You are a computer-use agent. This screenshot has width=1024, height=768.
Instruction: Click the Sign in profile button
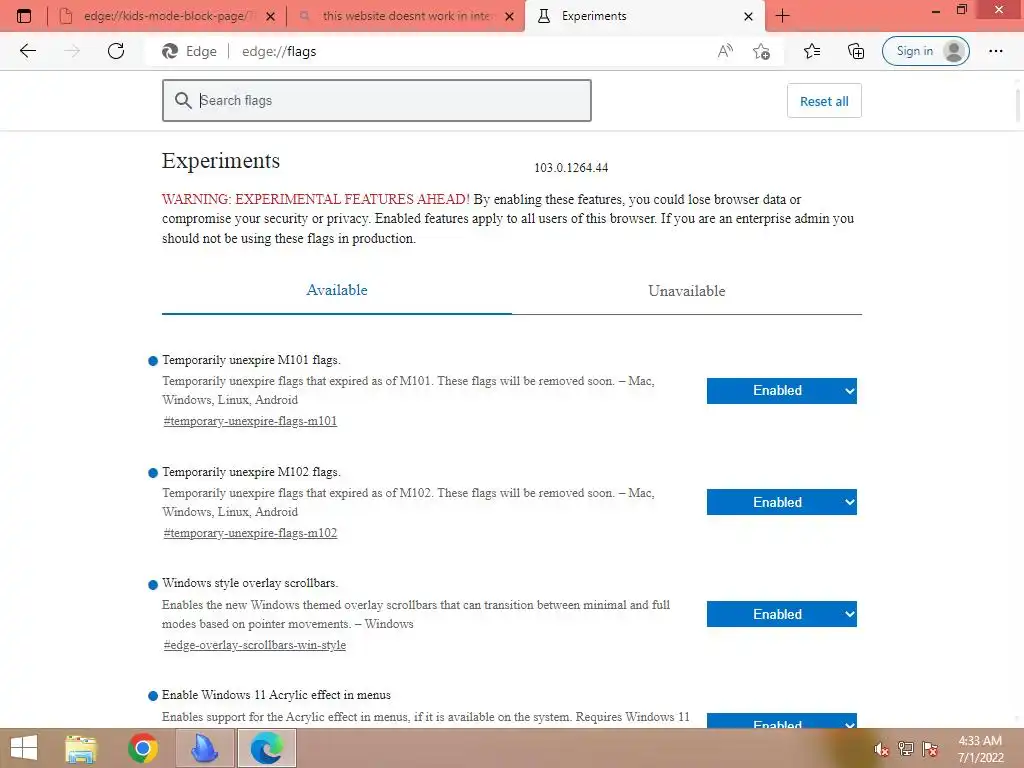(925, 51)
